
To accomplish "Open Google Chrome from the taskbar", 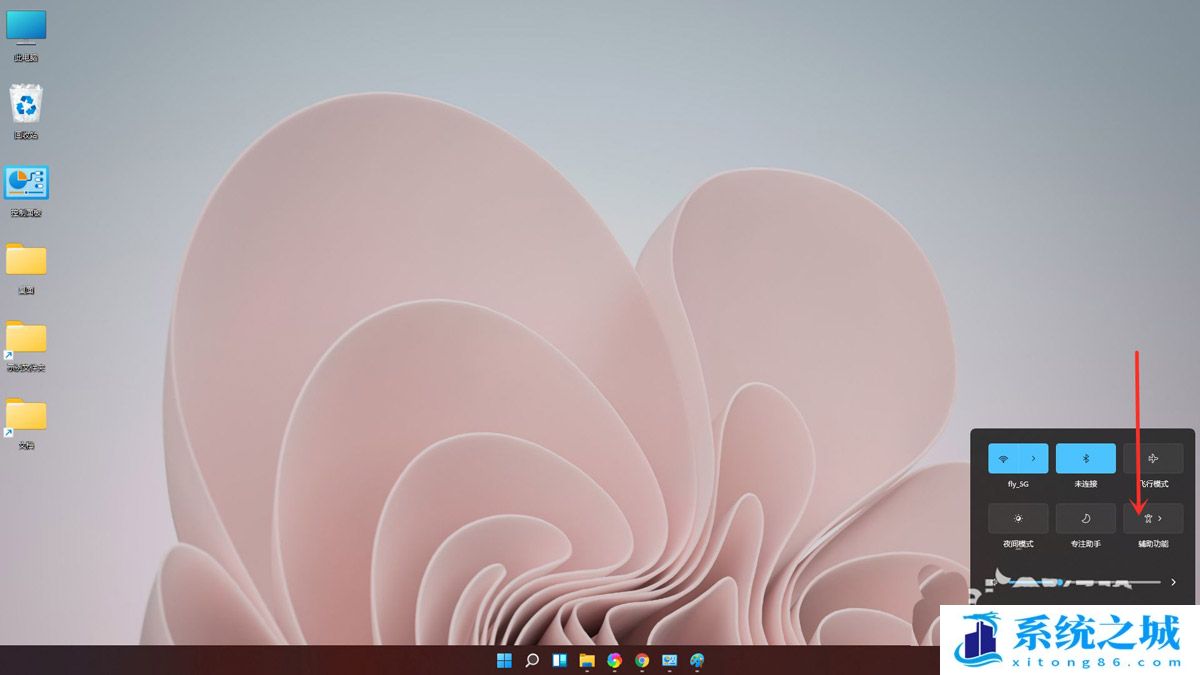I will coord(642,660).
